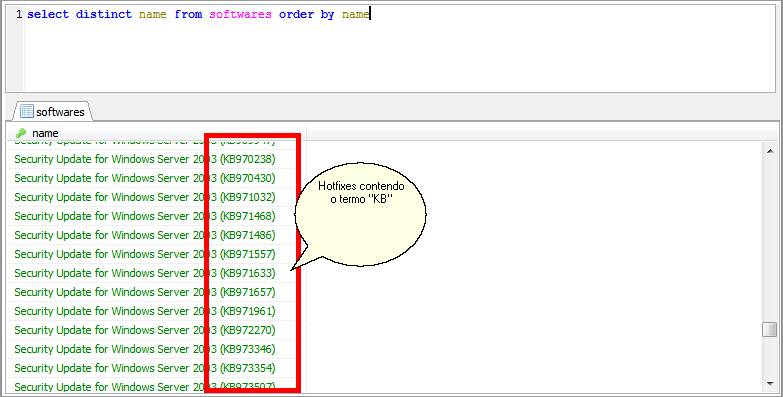This screenshot has height=397, width=783.
Task: Select row containing KB971961
Action: click(x=157, y=311)
